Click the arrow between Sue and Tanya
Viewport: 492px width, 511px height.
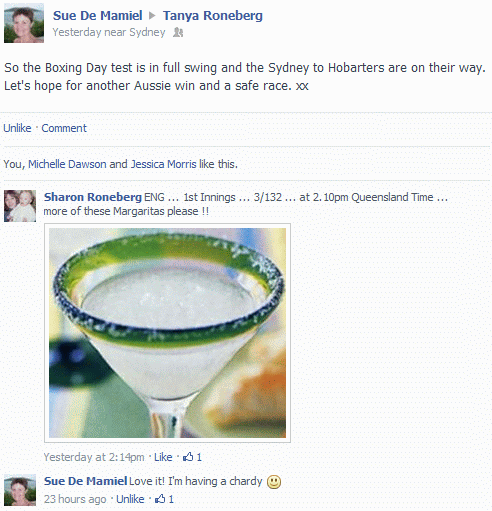point(152,16)
